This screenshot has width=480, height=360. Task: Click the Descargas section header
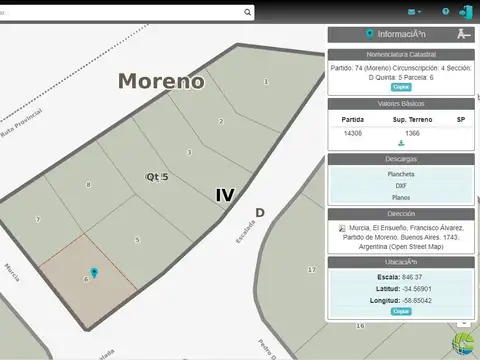click(401, 159)
